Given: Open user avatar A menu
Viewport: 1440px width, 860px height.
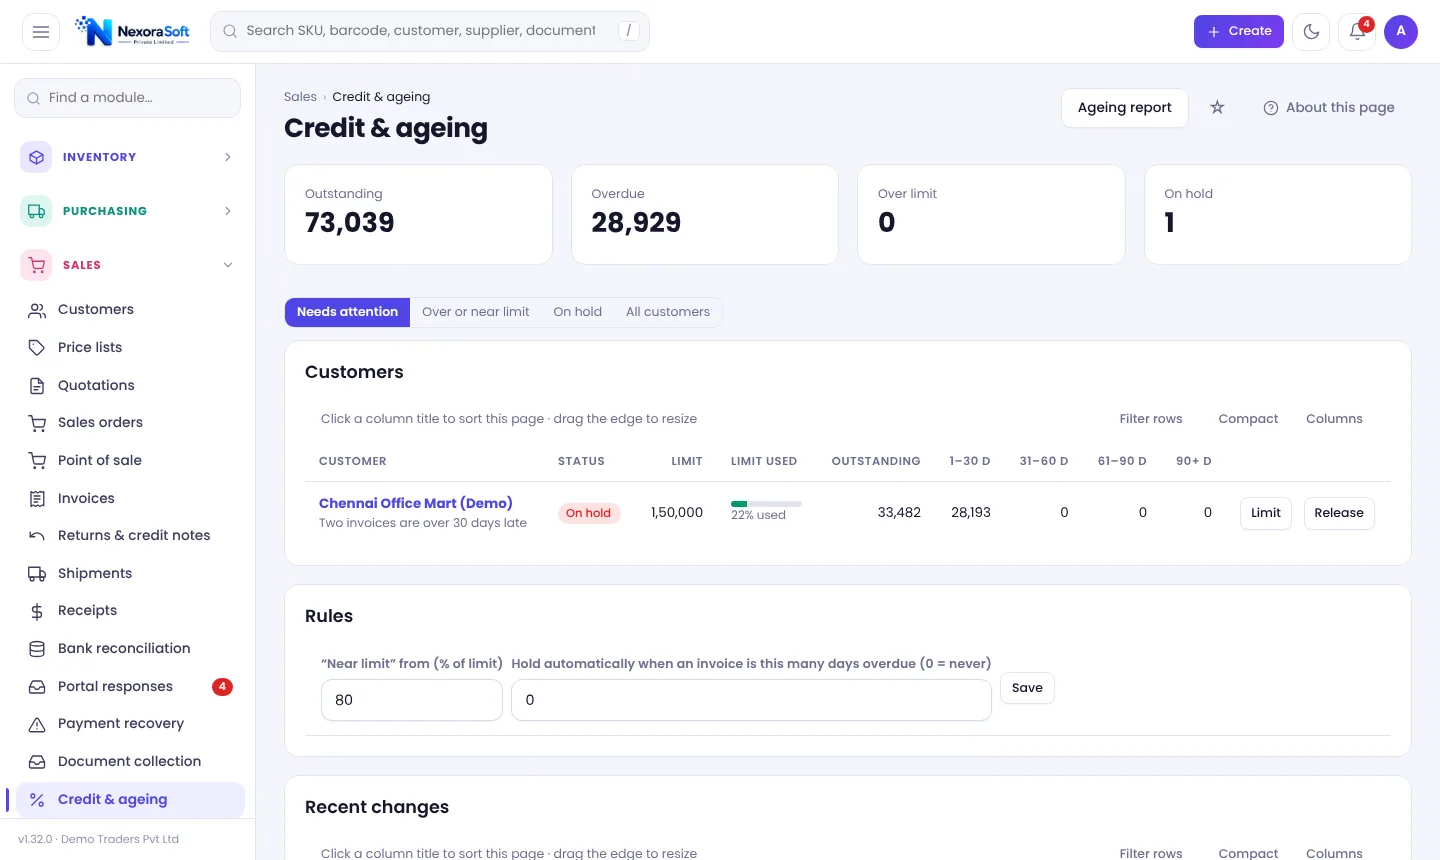Looking at the screenshot, I should 1401,32.
